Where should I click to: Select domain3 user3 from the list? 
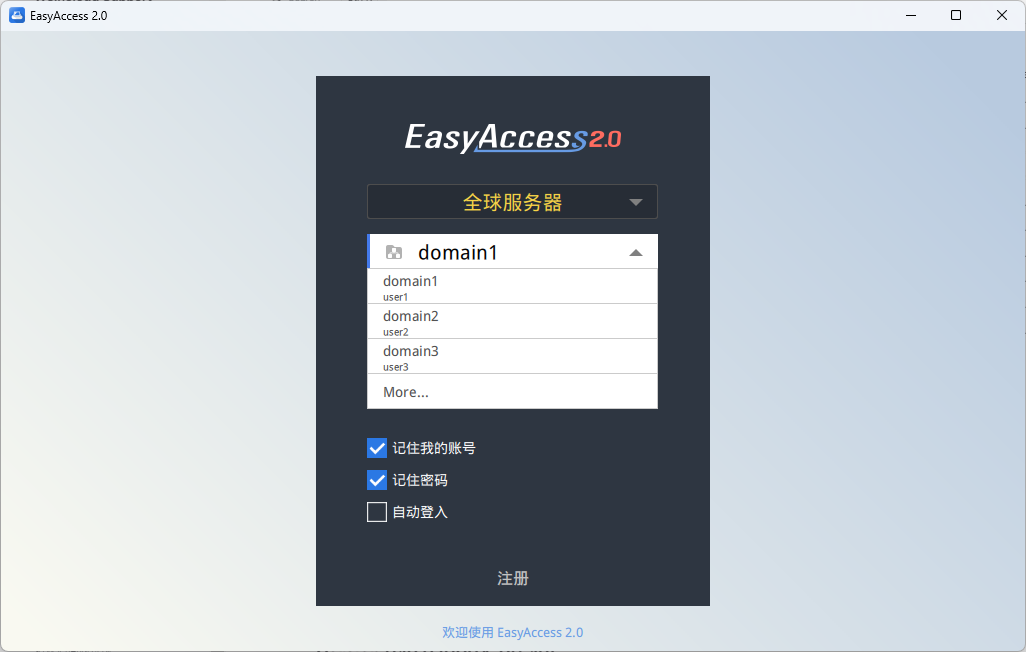(512, 357)
